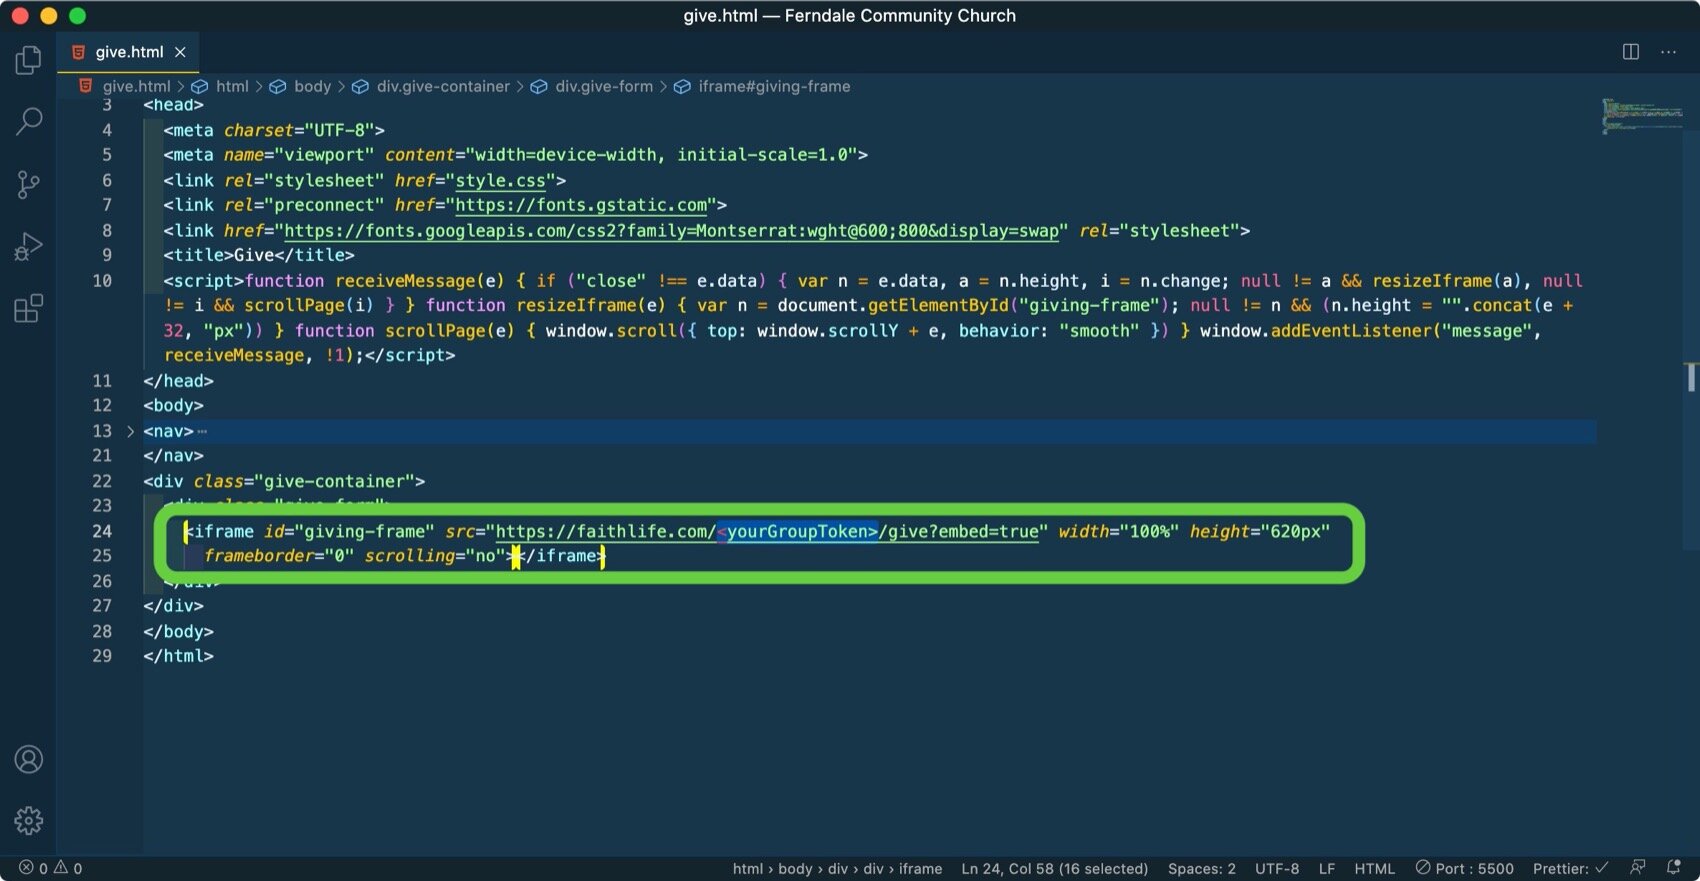Screen dimensions: 1700x881
Task: Click the <head> tag on line 3
Action: [x=173, y=105]
